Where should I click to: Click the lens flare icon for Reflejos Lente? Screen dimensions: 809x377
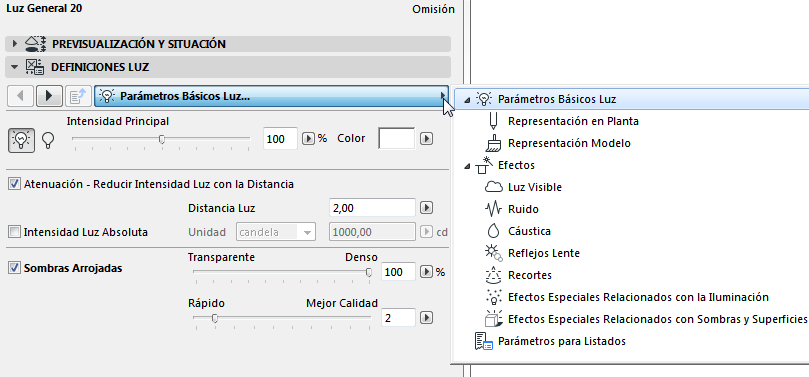tap(494, 253)
